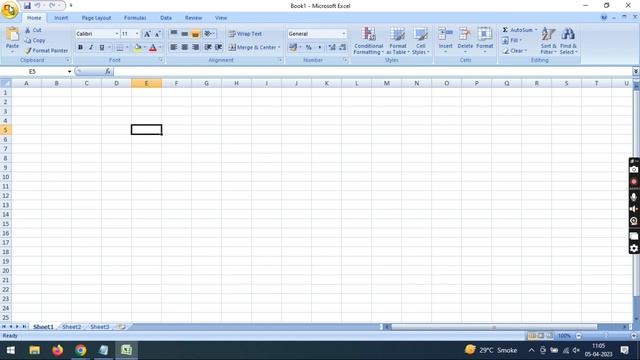Switch to the Review tab
Screen dimensions: 640x360
pos(193,18)
